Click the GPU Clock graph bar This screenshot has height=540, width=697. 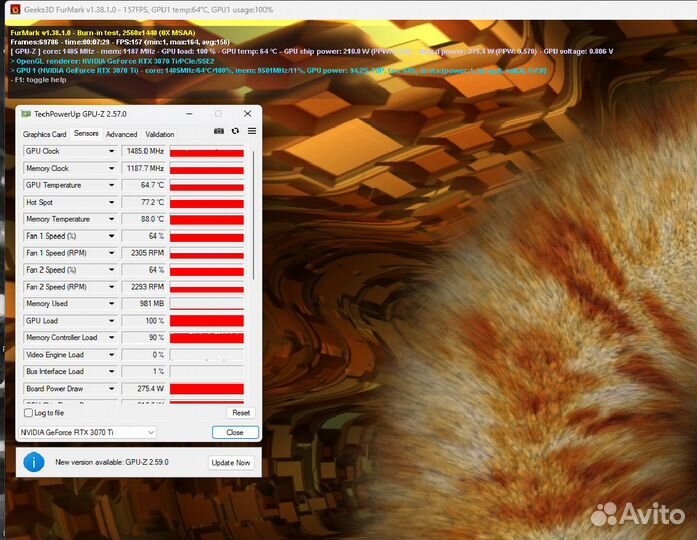[x=207, y=151]
